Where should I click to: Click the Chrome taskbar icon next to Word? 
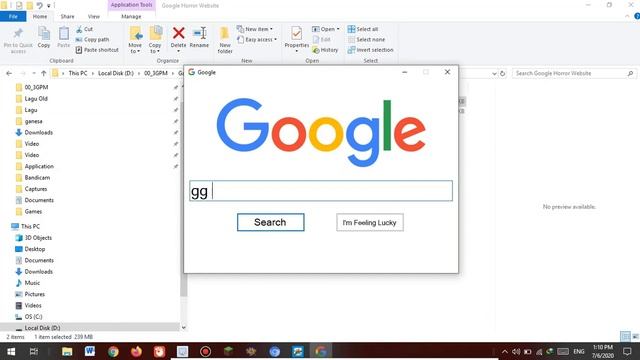click(113, 351)
